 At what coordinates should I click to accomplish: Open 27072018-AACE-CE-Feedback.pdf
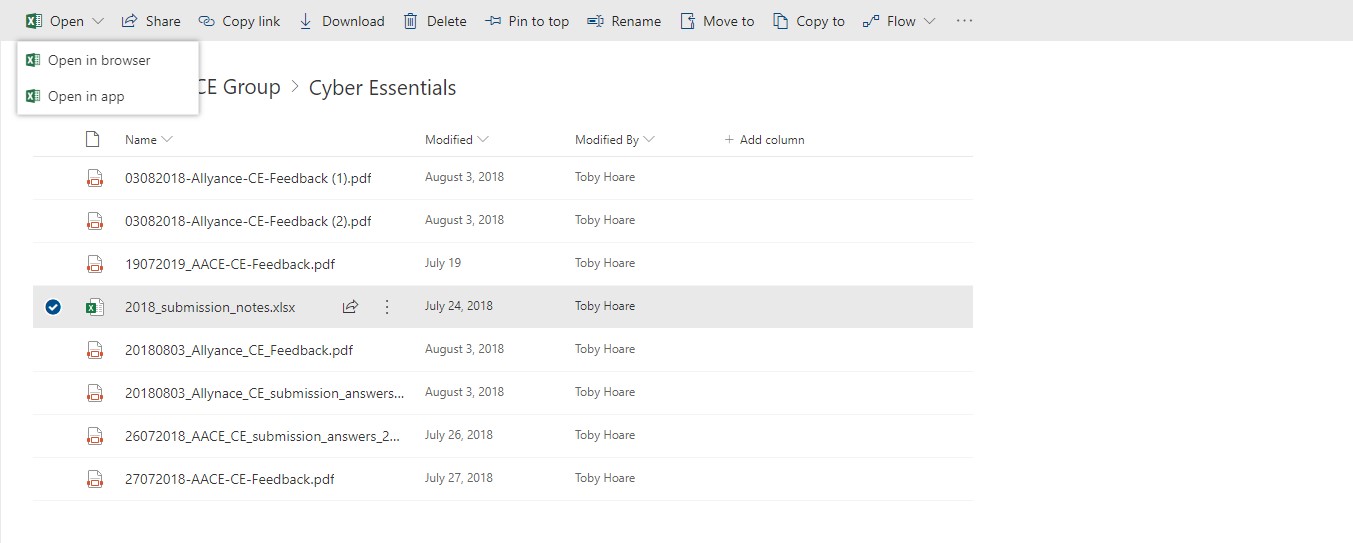(x=230, y=479)
